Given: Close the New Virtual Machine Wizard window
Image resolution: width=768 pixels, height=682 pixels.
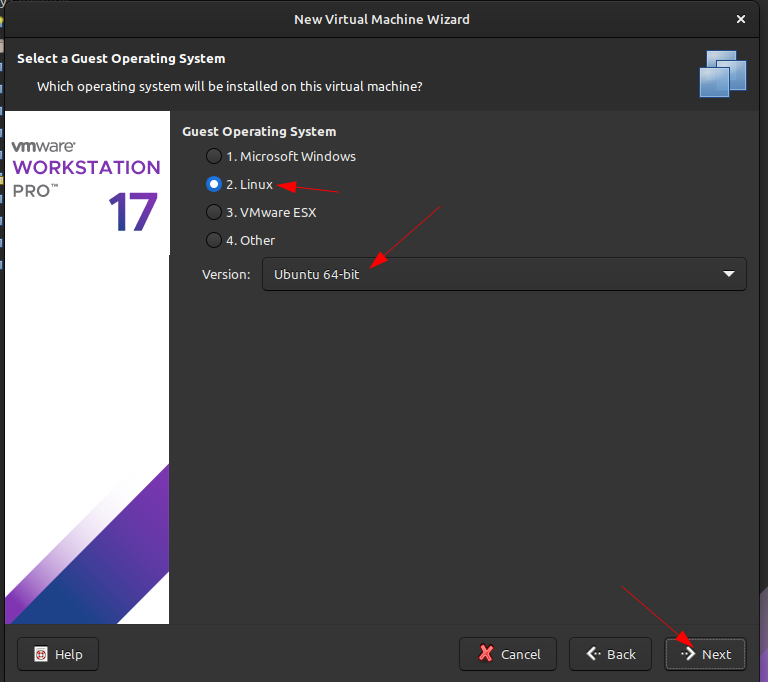Looking at the screenshot, I should tap(741, 19).
